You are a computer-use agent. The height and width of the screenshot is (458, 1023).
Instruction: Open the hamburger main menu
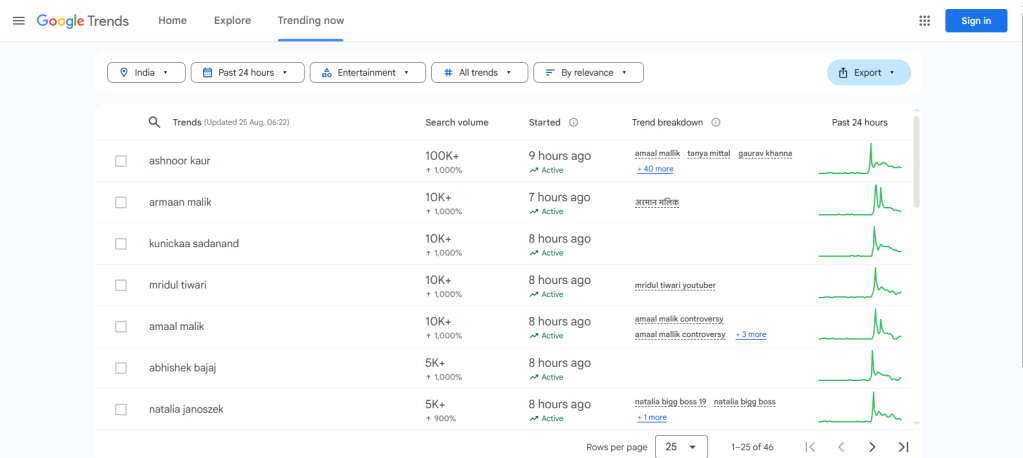[19, 21]
